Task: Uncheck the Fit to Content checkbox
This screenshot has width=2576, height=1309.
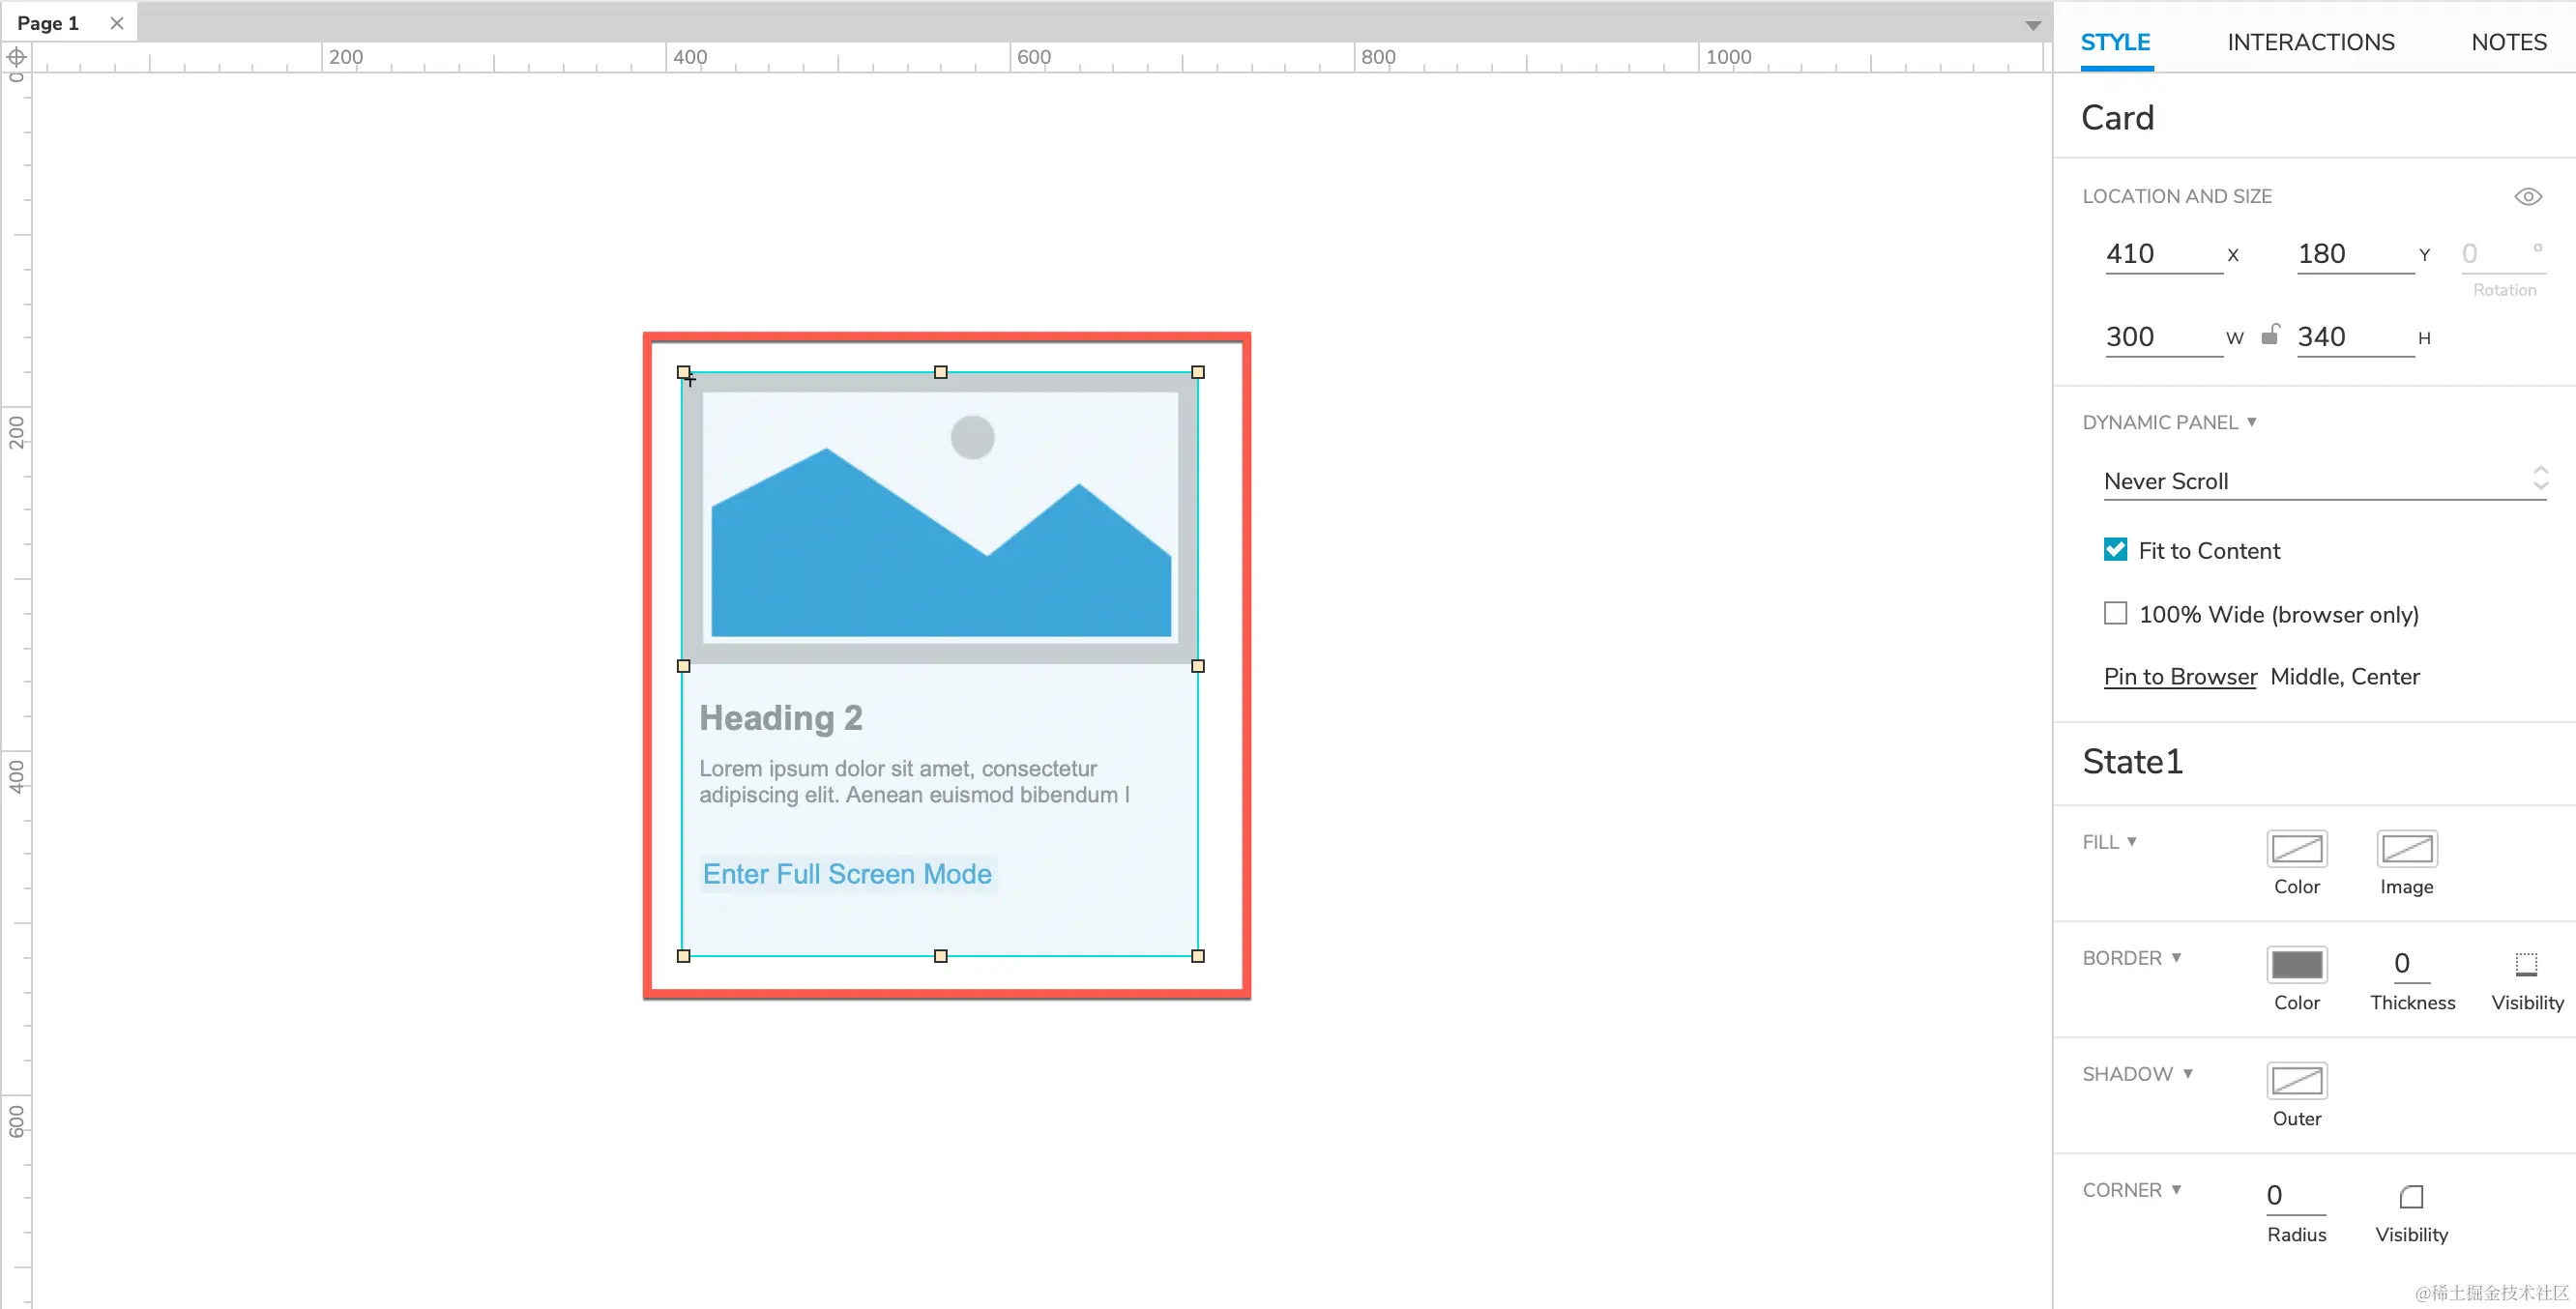Action: coord(2115,550)
